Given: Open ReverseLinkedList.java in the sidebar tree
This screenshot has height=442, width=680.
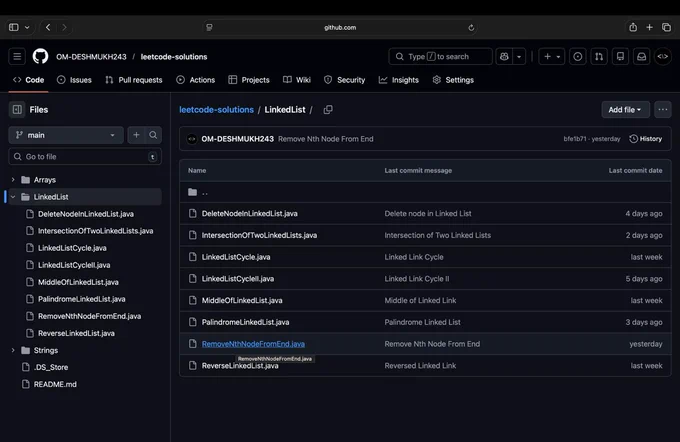Looking at the screenshot, I should click(76, 333).
